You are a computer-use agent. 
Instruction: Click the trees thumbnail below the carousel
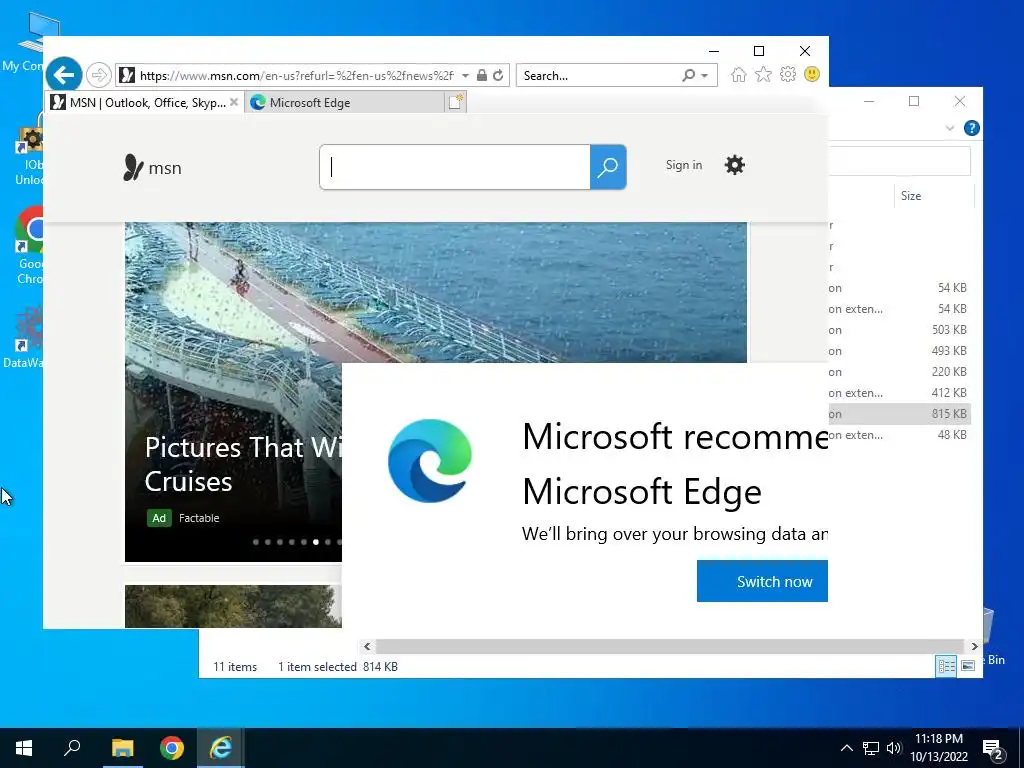point(233,607)
